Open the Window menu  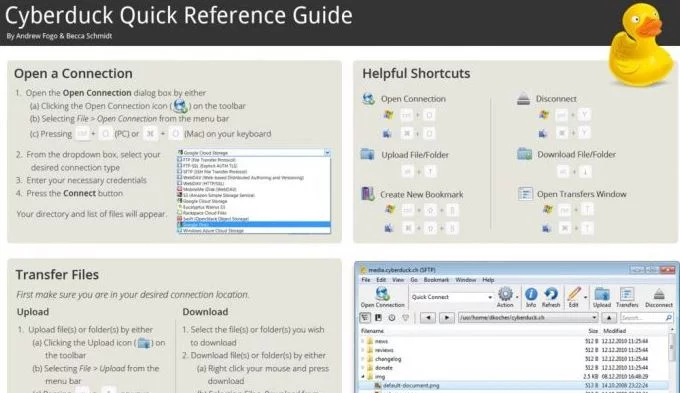[466, 280]
